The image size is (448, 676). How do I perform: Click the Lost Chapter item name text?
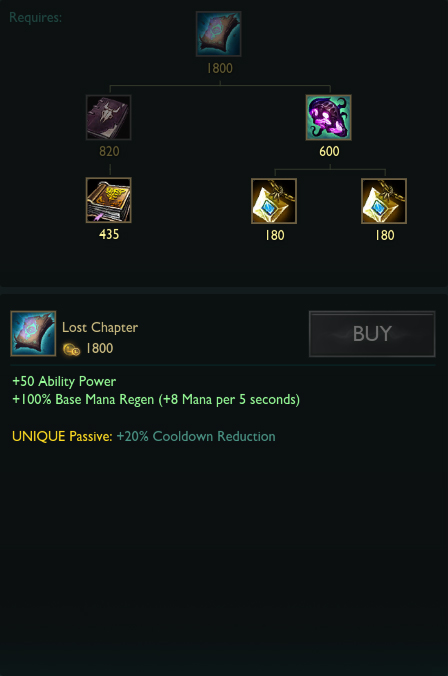(x=100, y=328)
